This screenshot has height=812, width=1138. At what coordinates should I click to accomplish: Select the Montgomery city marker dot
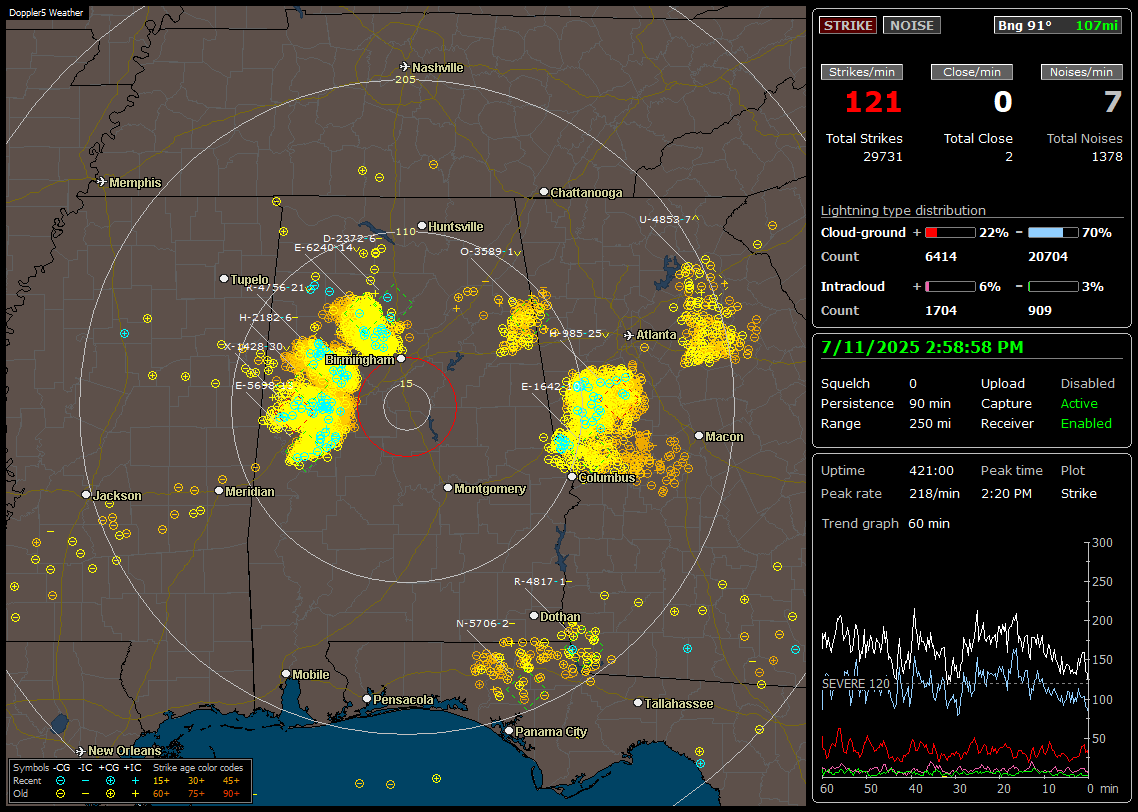[448, 488]
